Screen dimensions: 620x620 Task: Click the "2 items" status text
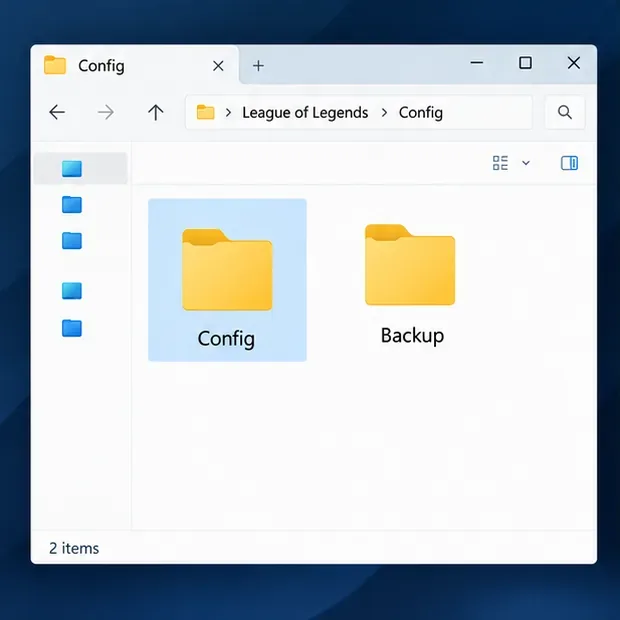coord(74,548)
